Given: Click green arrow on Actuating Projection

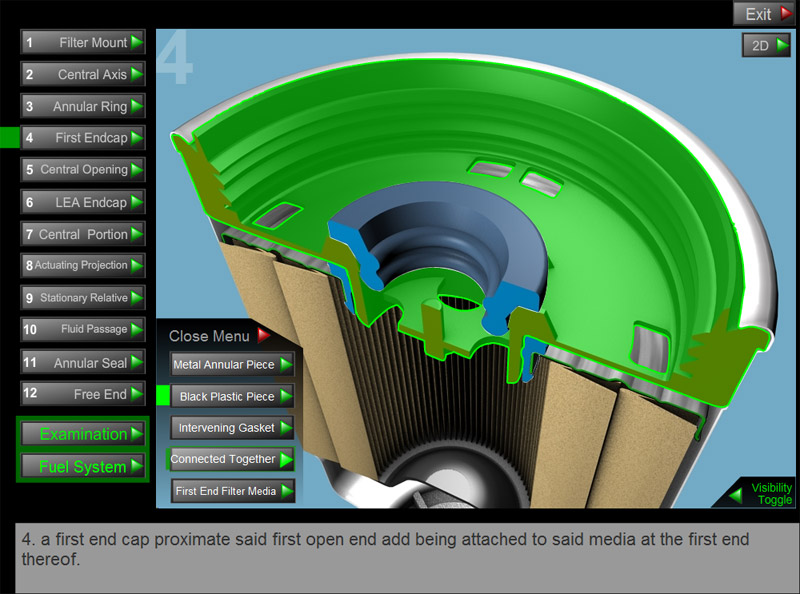Looking at the screenshot, I should (x=136, y=265).
